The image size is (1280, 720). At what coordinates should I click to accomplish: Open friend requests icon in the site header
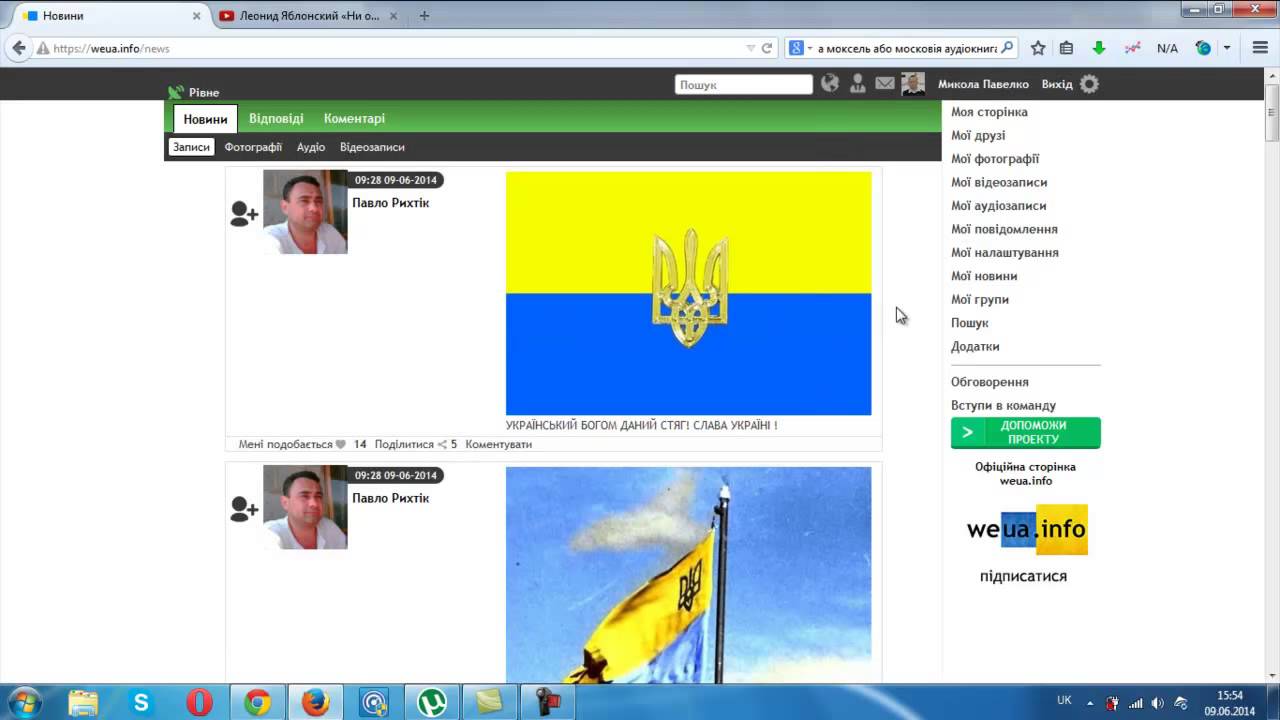(x=857, y=84)
